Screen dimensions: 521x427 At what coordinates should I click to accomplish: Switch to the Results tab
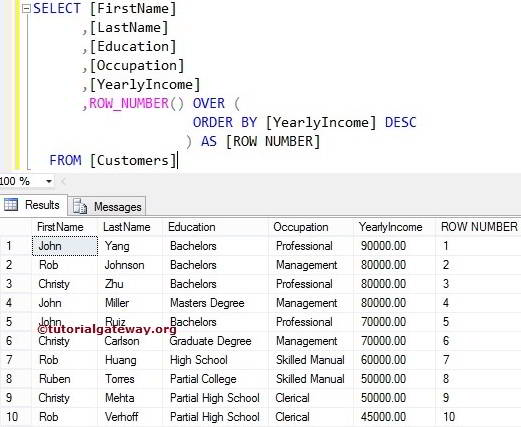coord(34,205)
